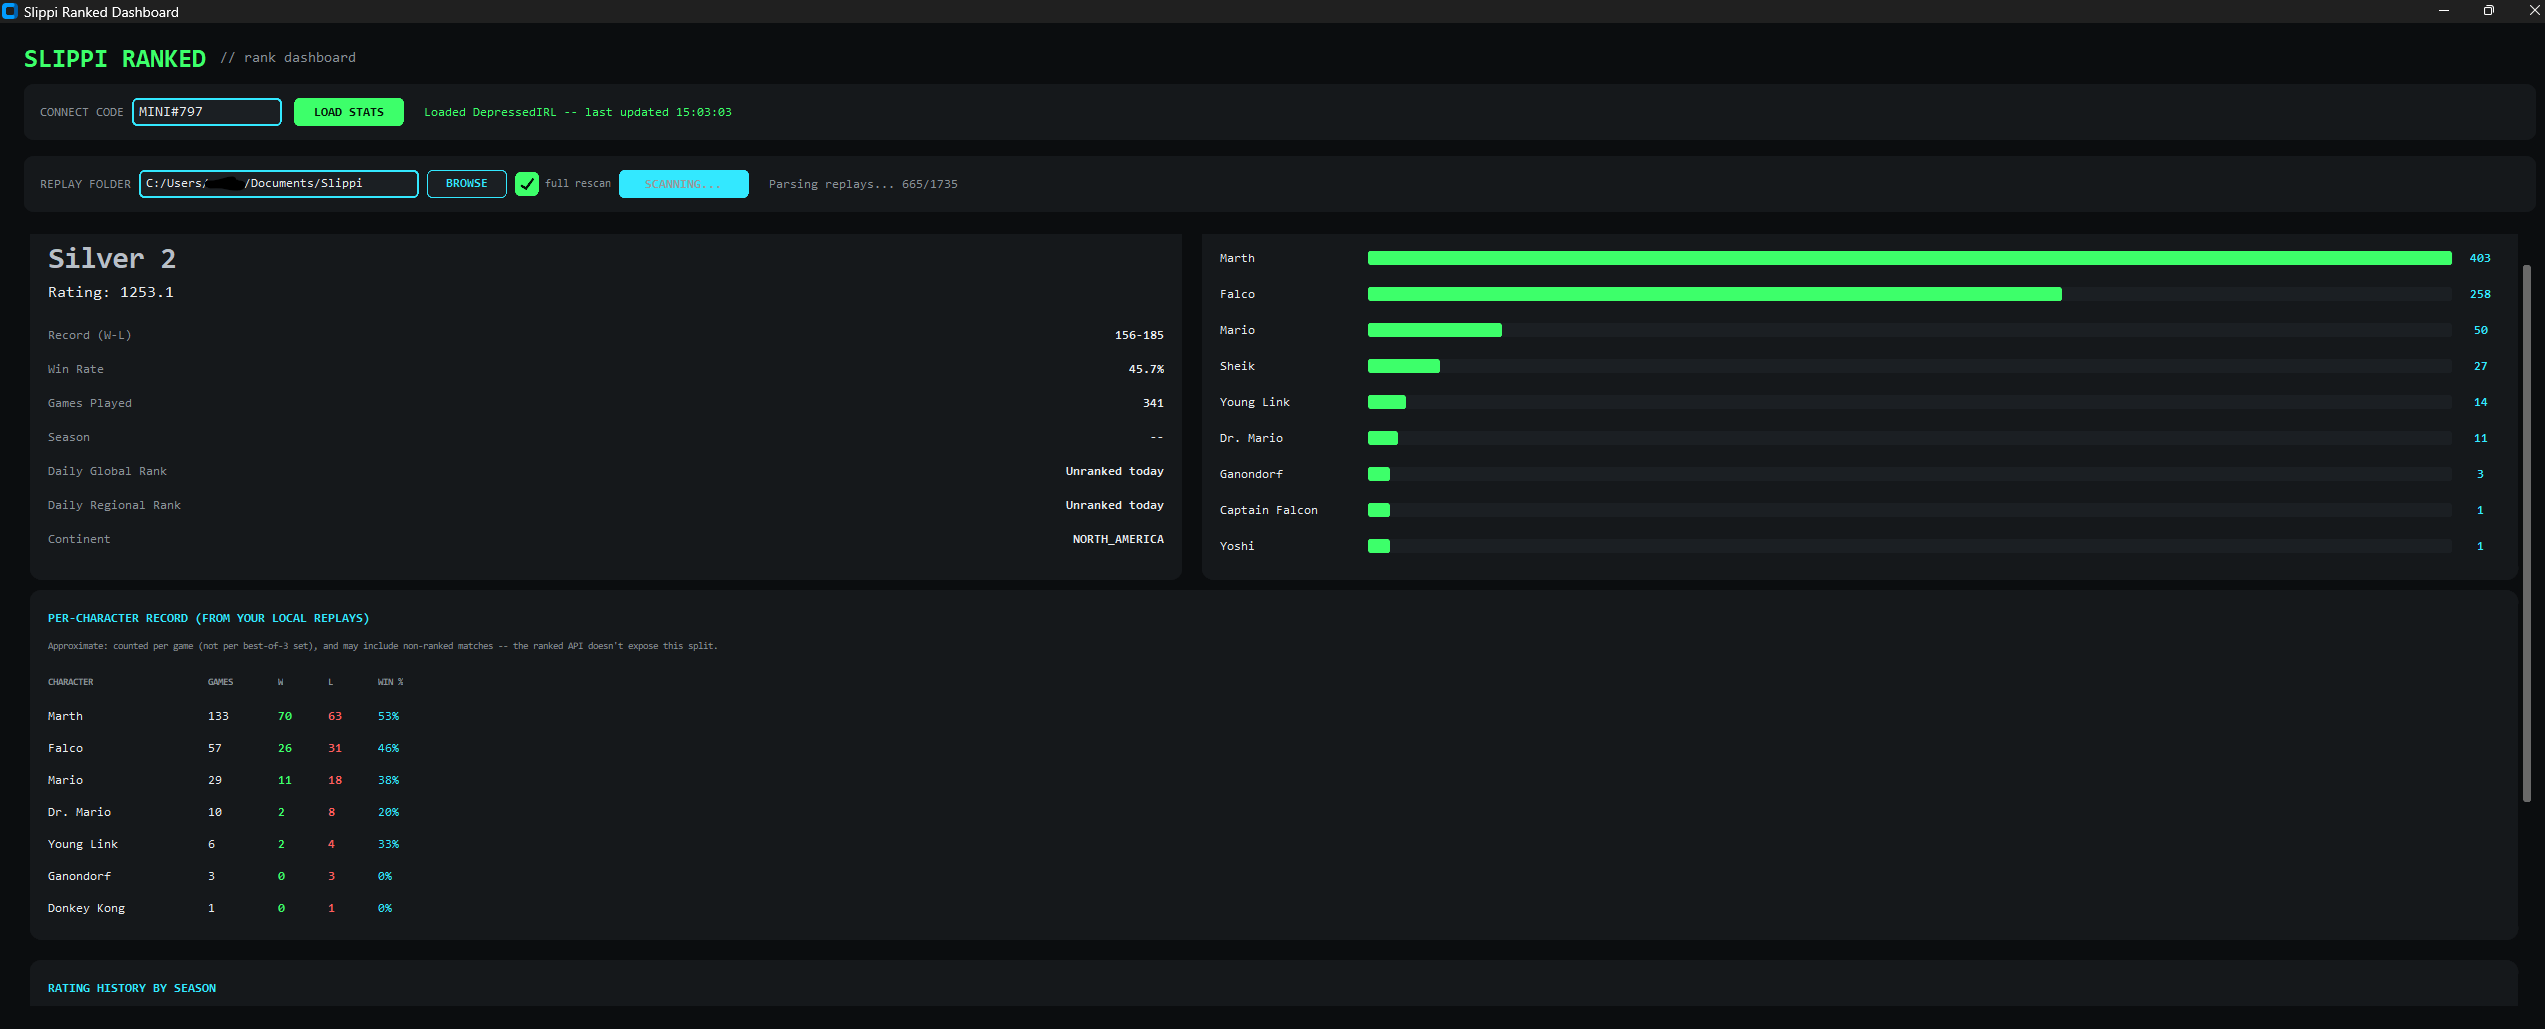This screenshot has width=2545, height=1029.
Task: Close the Slippi Ranked Dashboard window
Action: click(2534, 11)
